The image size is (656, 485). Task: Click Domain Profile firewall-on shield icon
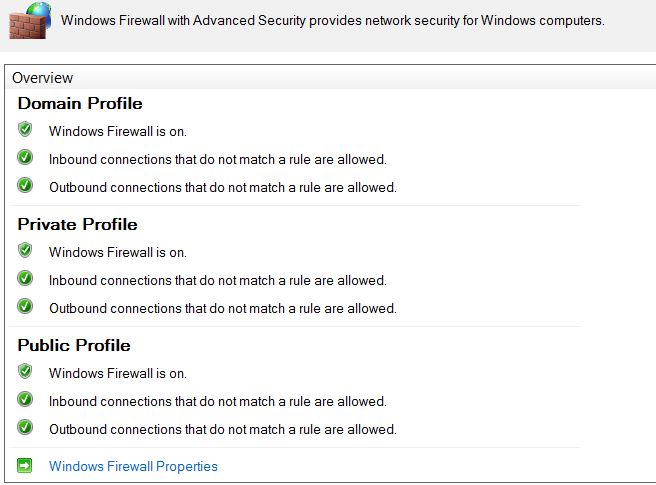[25, 130]
